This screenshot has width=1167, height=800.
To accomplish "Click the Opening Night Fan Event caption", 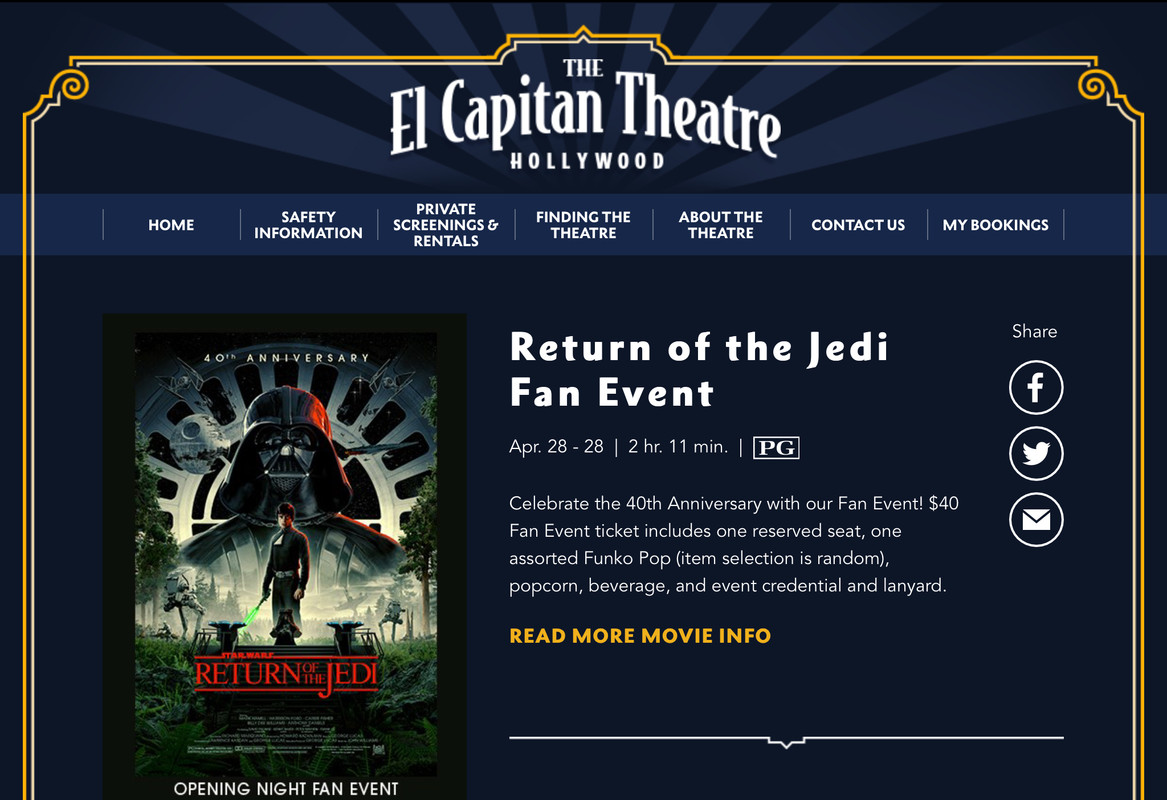I will pyautogui.click(x=286, y=789).
